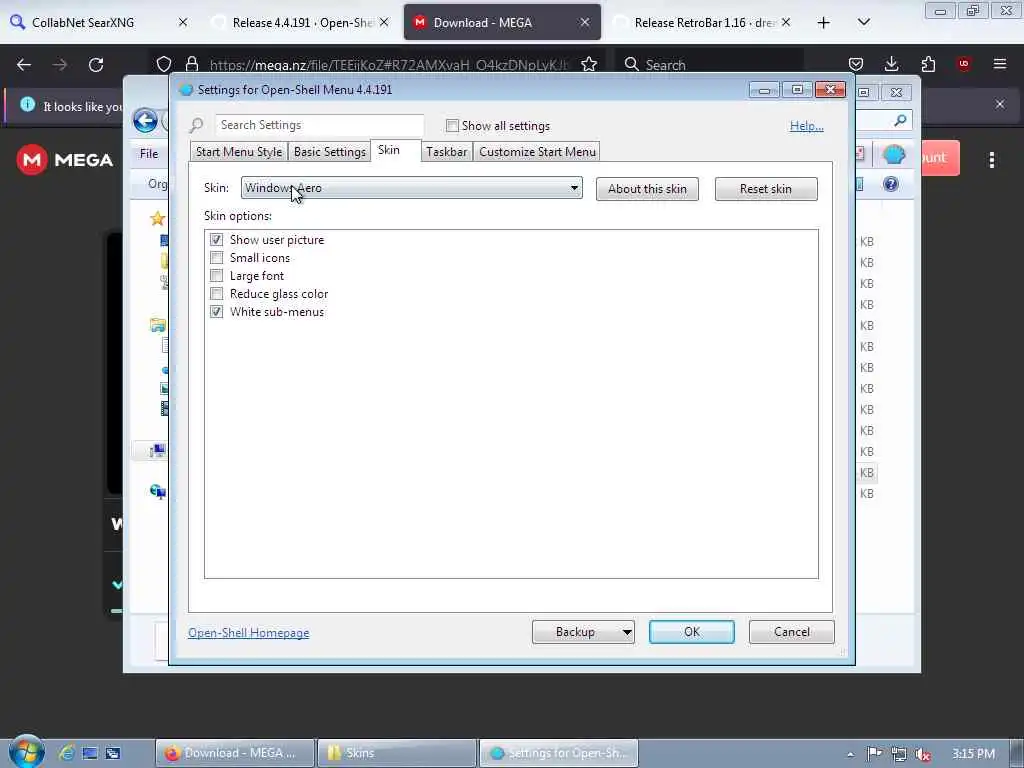This screenshot has height=768, width=1024.
Task: Click the Firefox Search box
Action: [709, 65]
